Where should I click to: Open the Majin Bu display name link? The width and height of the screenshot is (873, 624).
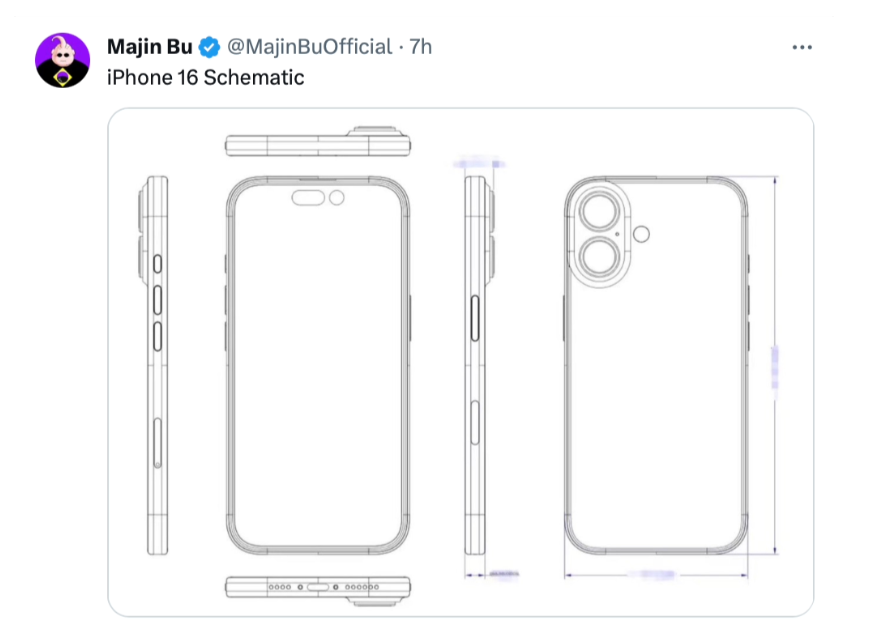pyautogui.click(x=149, y=47)
